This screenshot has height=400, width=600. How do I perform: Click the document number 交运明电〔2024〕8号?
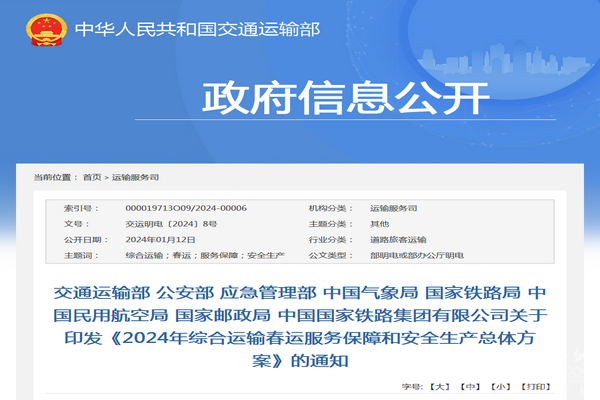[x=171, y=224]
